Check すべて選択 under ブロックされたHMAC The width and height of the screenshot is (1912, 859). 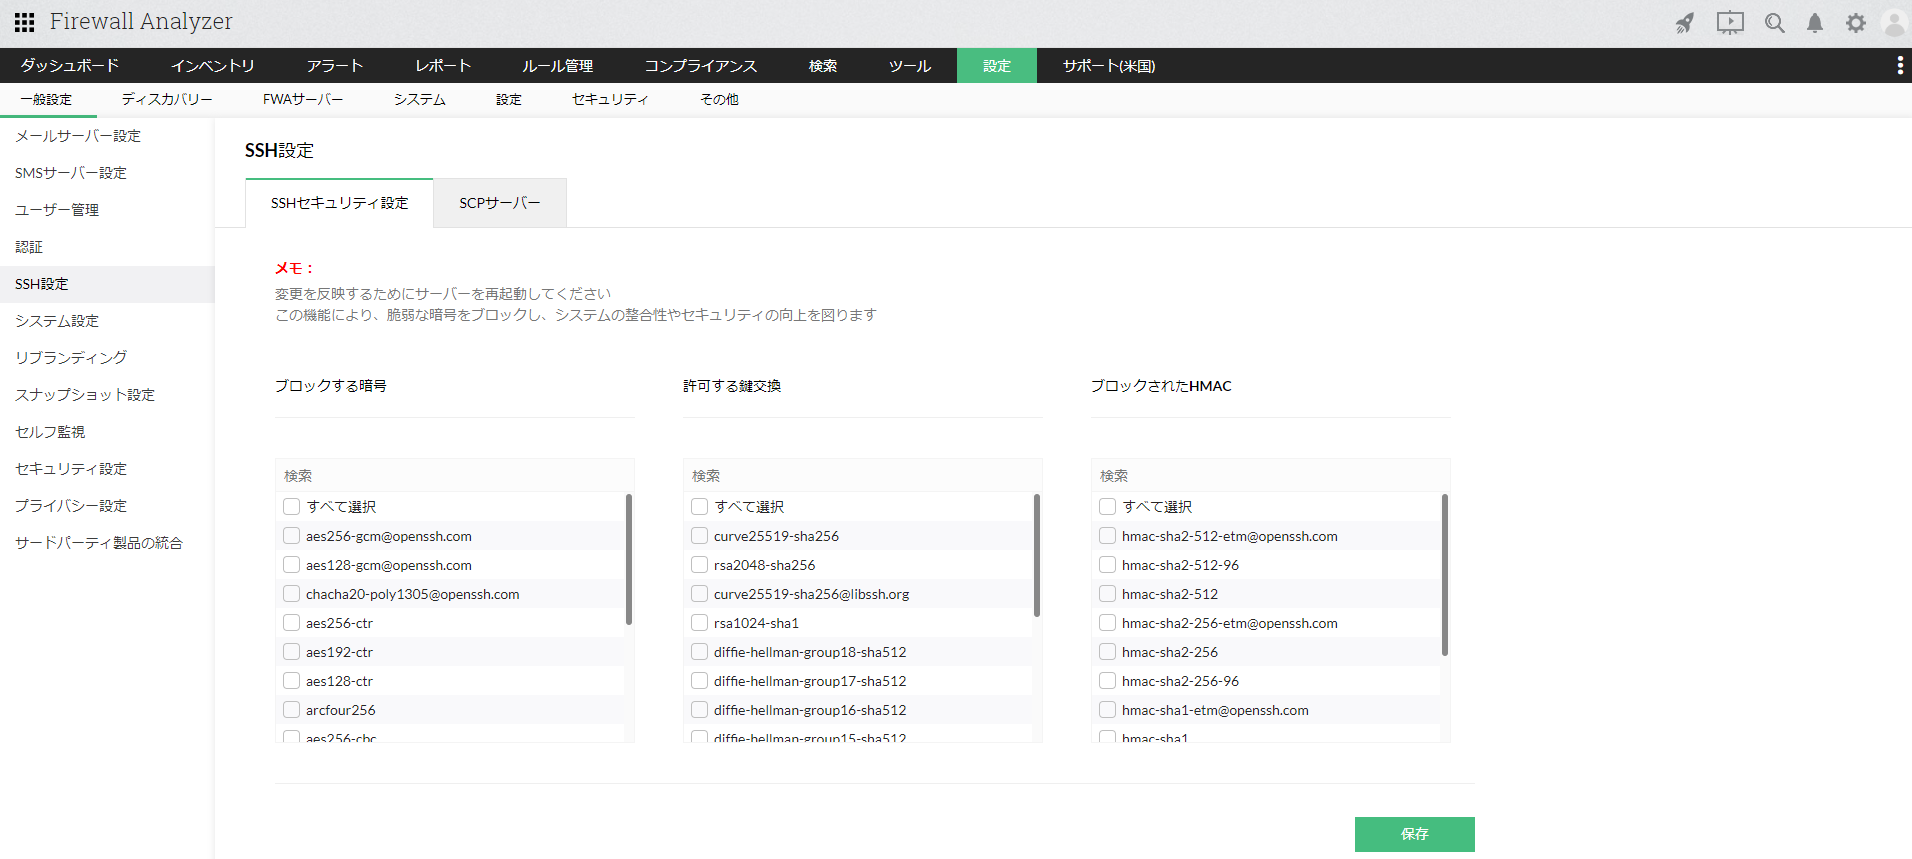pyautogui.click(x=1108, y=507)
